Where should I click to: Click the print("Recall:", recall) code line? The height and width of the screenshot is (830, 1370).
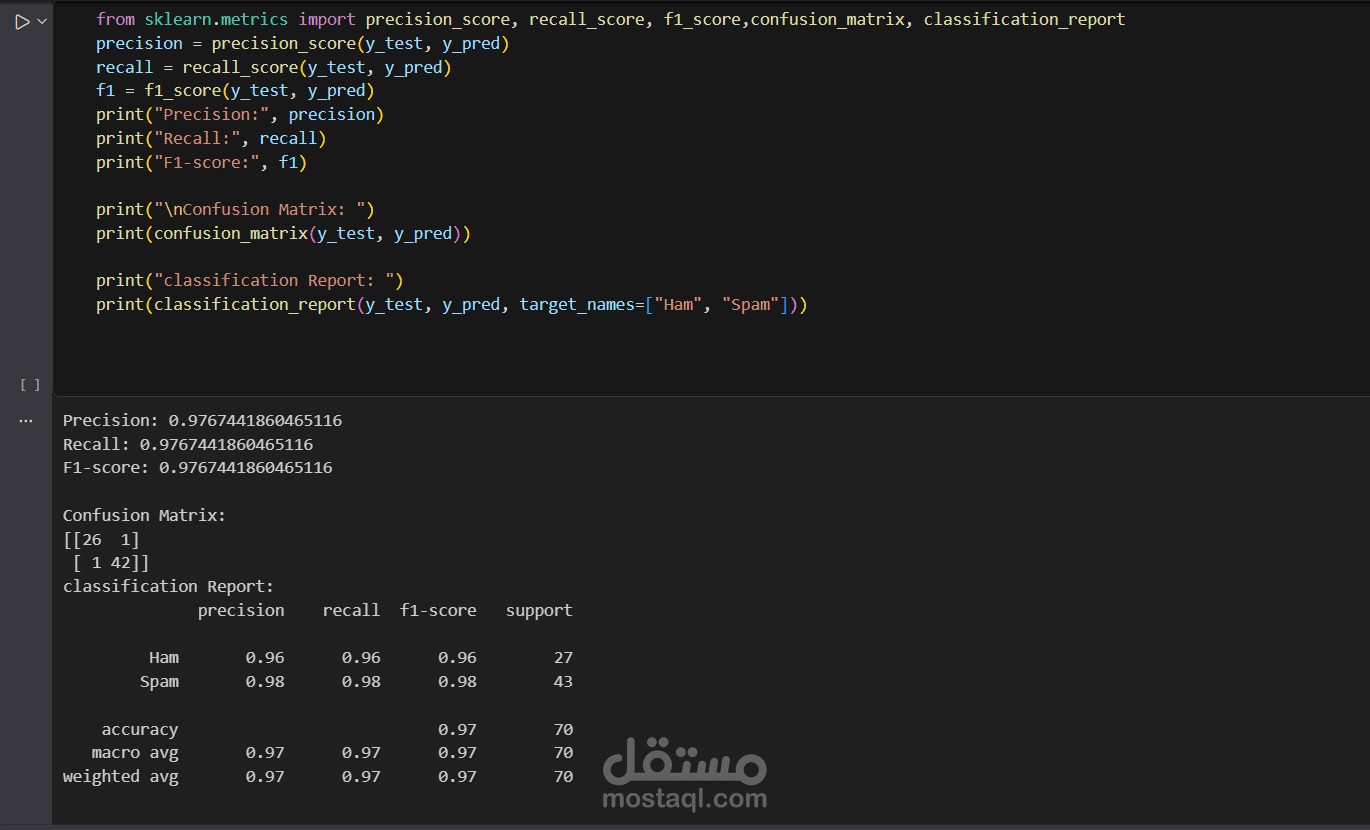coord(211,138)
